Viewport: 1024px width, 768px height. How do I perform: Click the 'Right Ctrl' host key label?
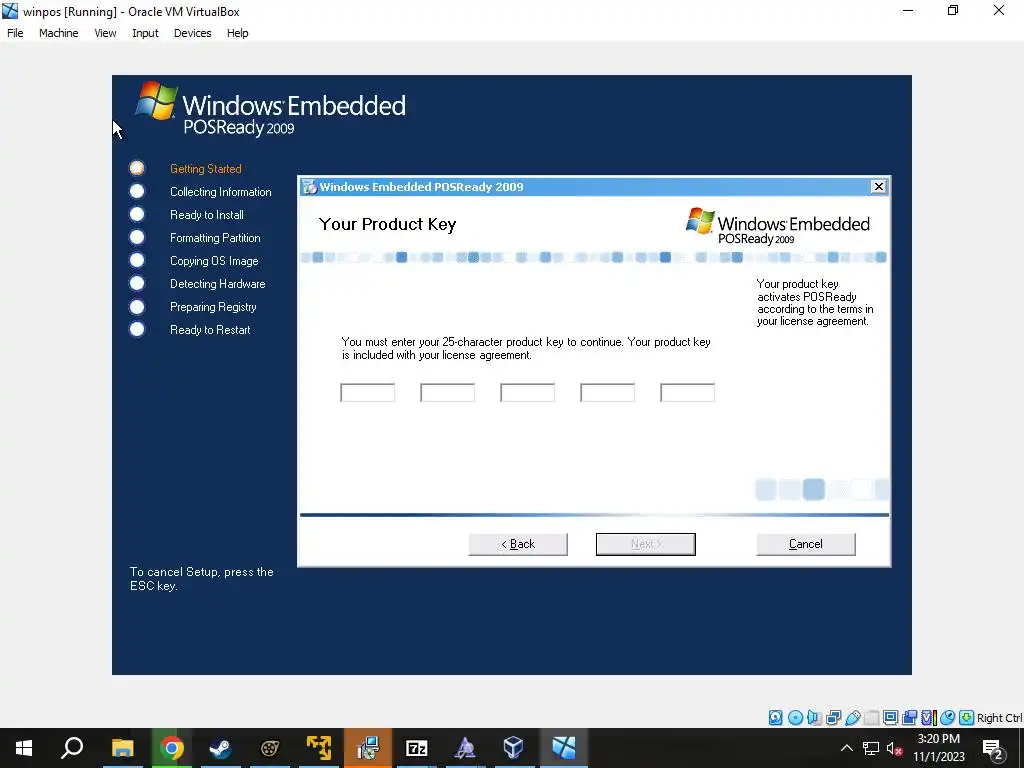pyautogui.click(x=1000, y=718)
